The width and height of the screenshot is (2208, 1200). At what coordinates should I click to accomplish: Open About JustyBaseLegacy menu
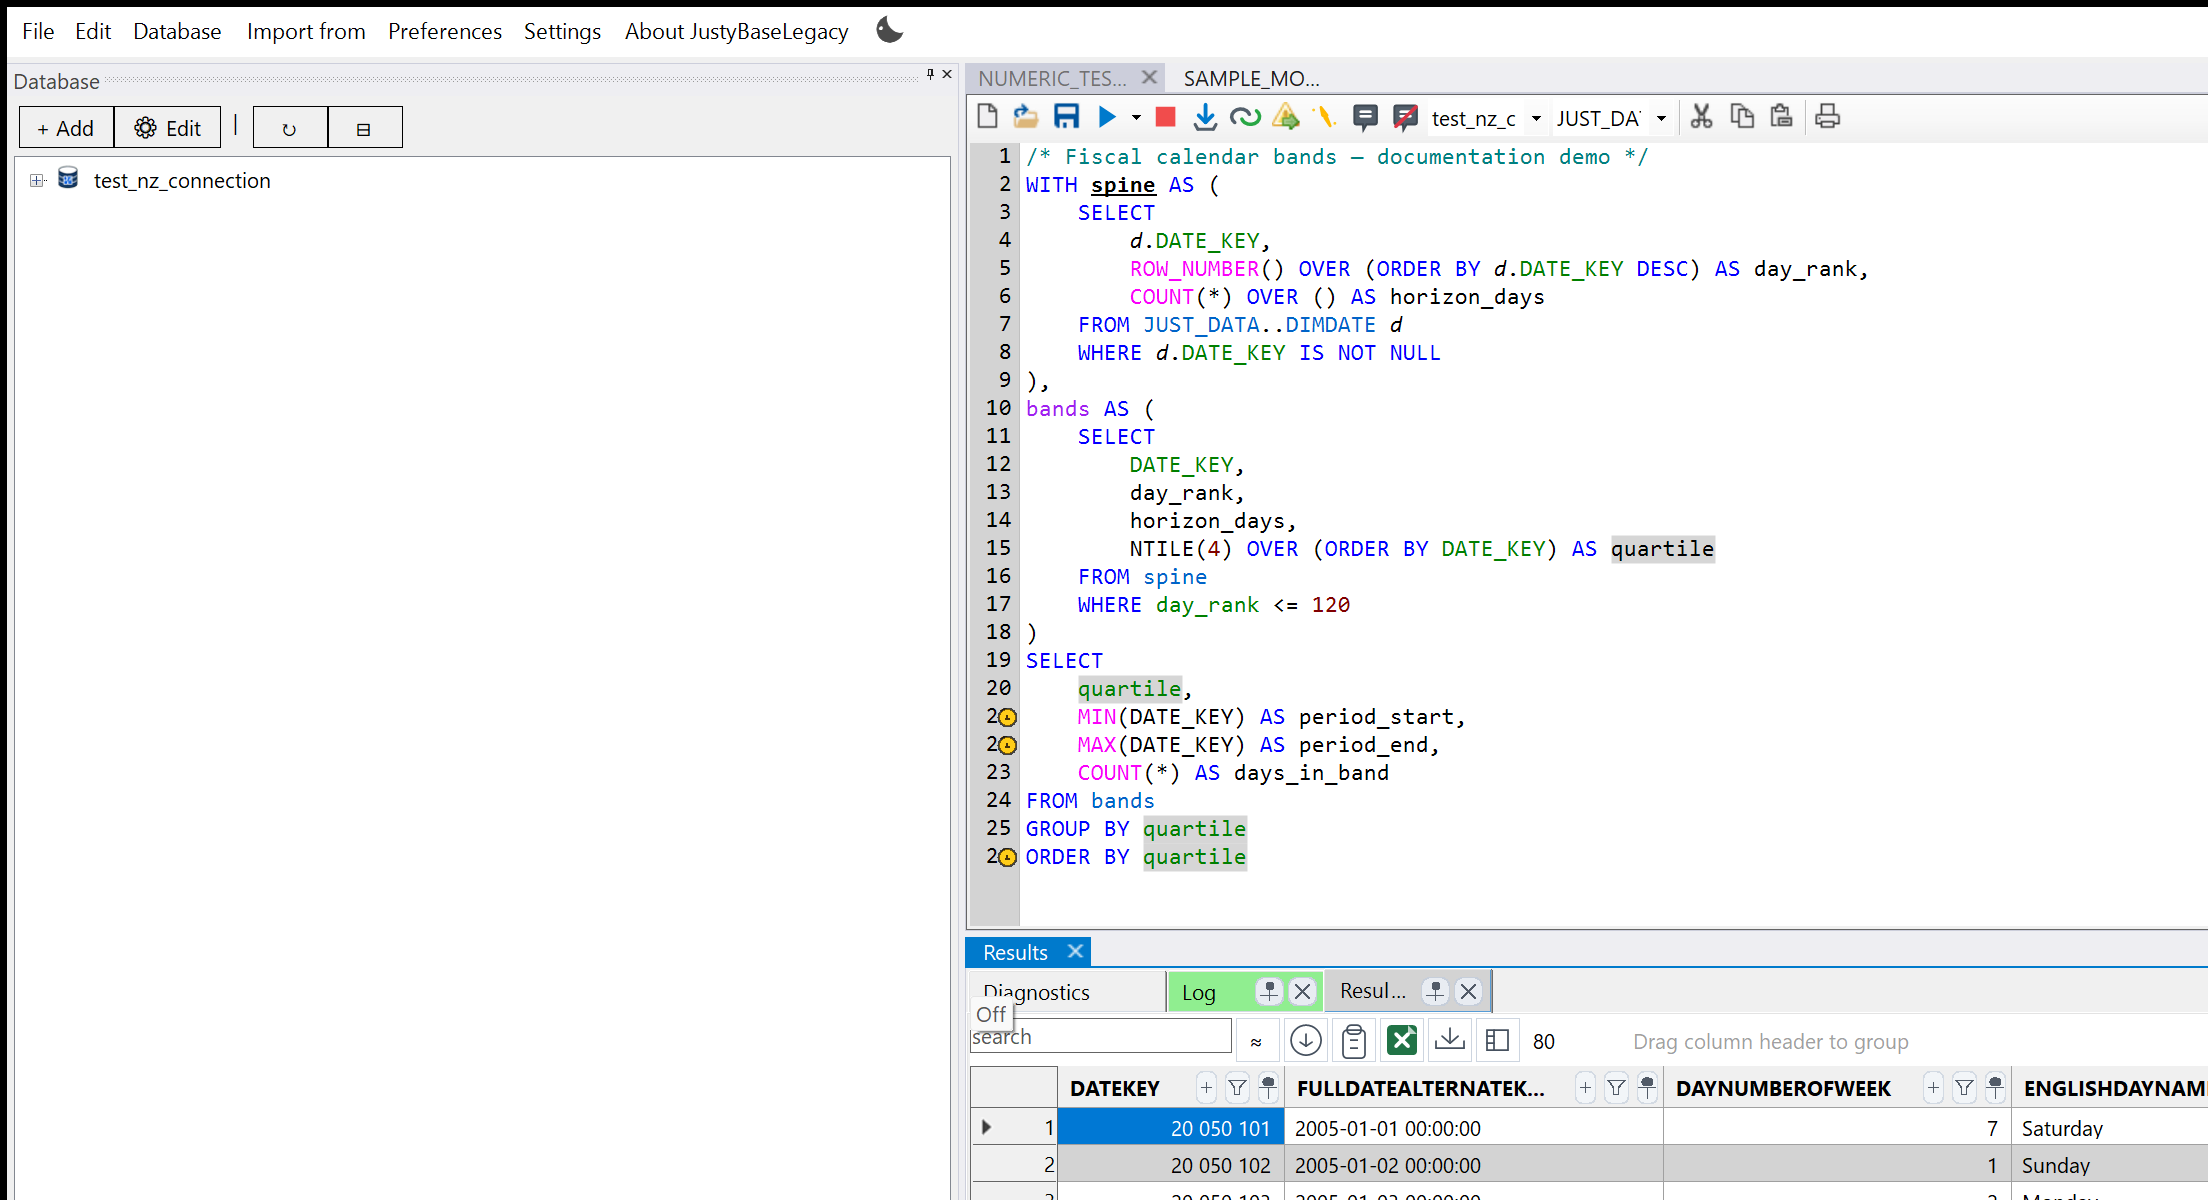(737, 31)
